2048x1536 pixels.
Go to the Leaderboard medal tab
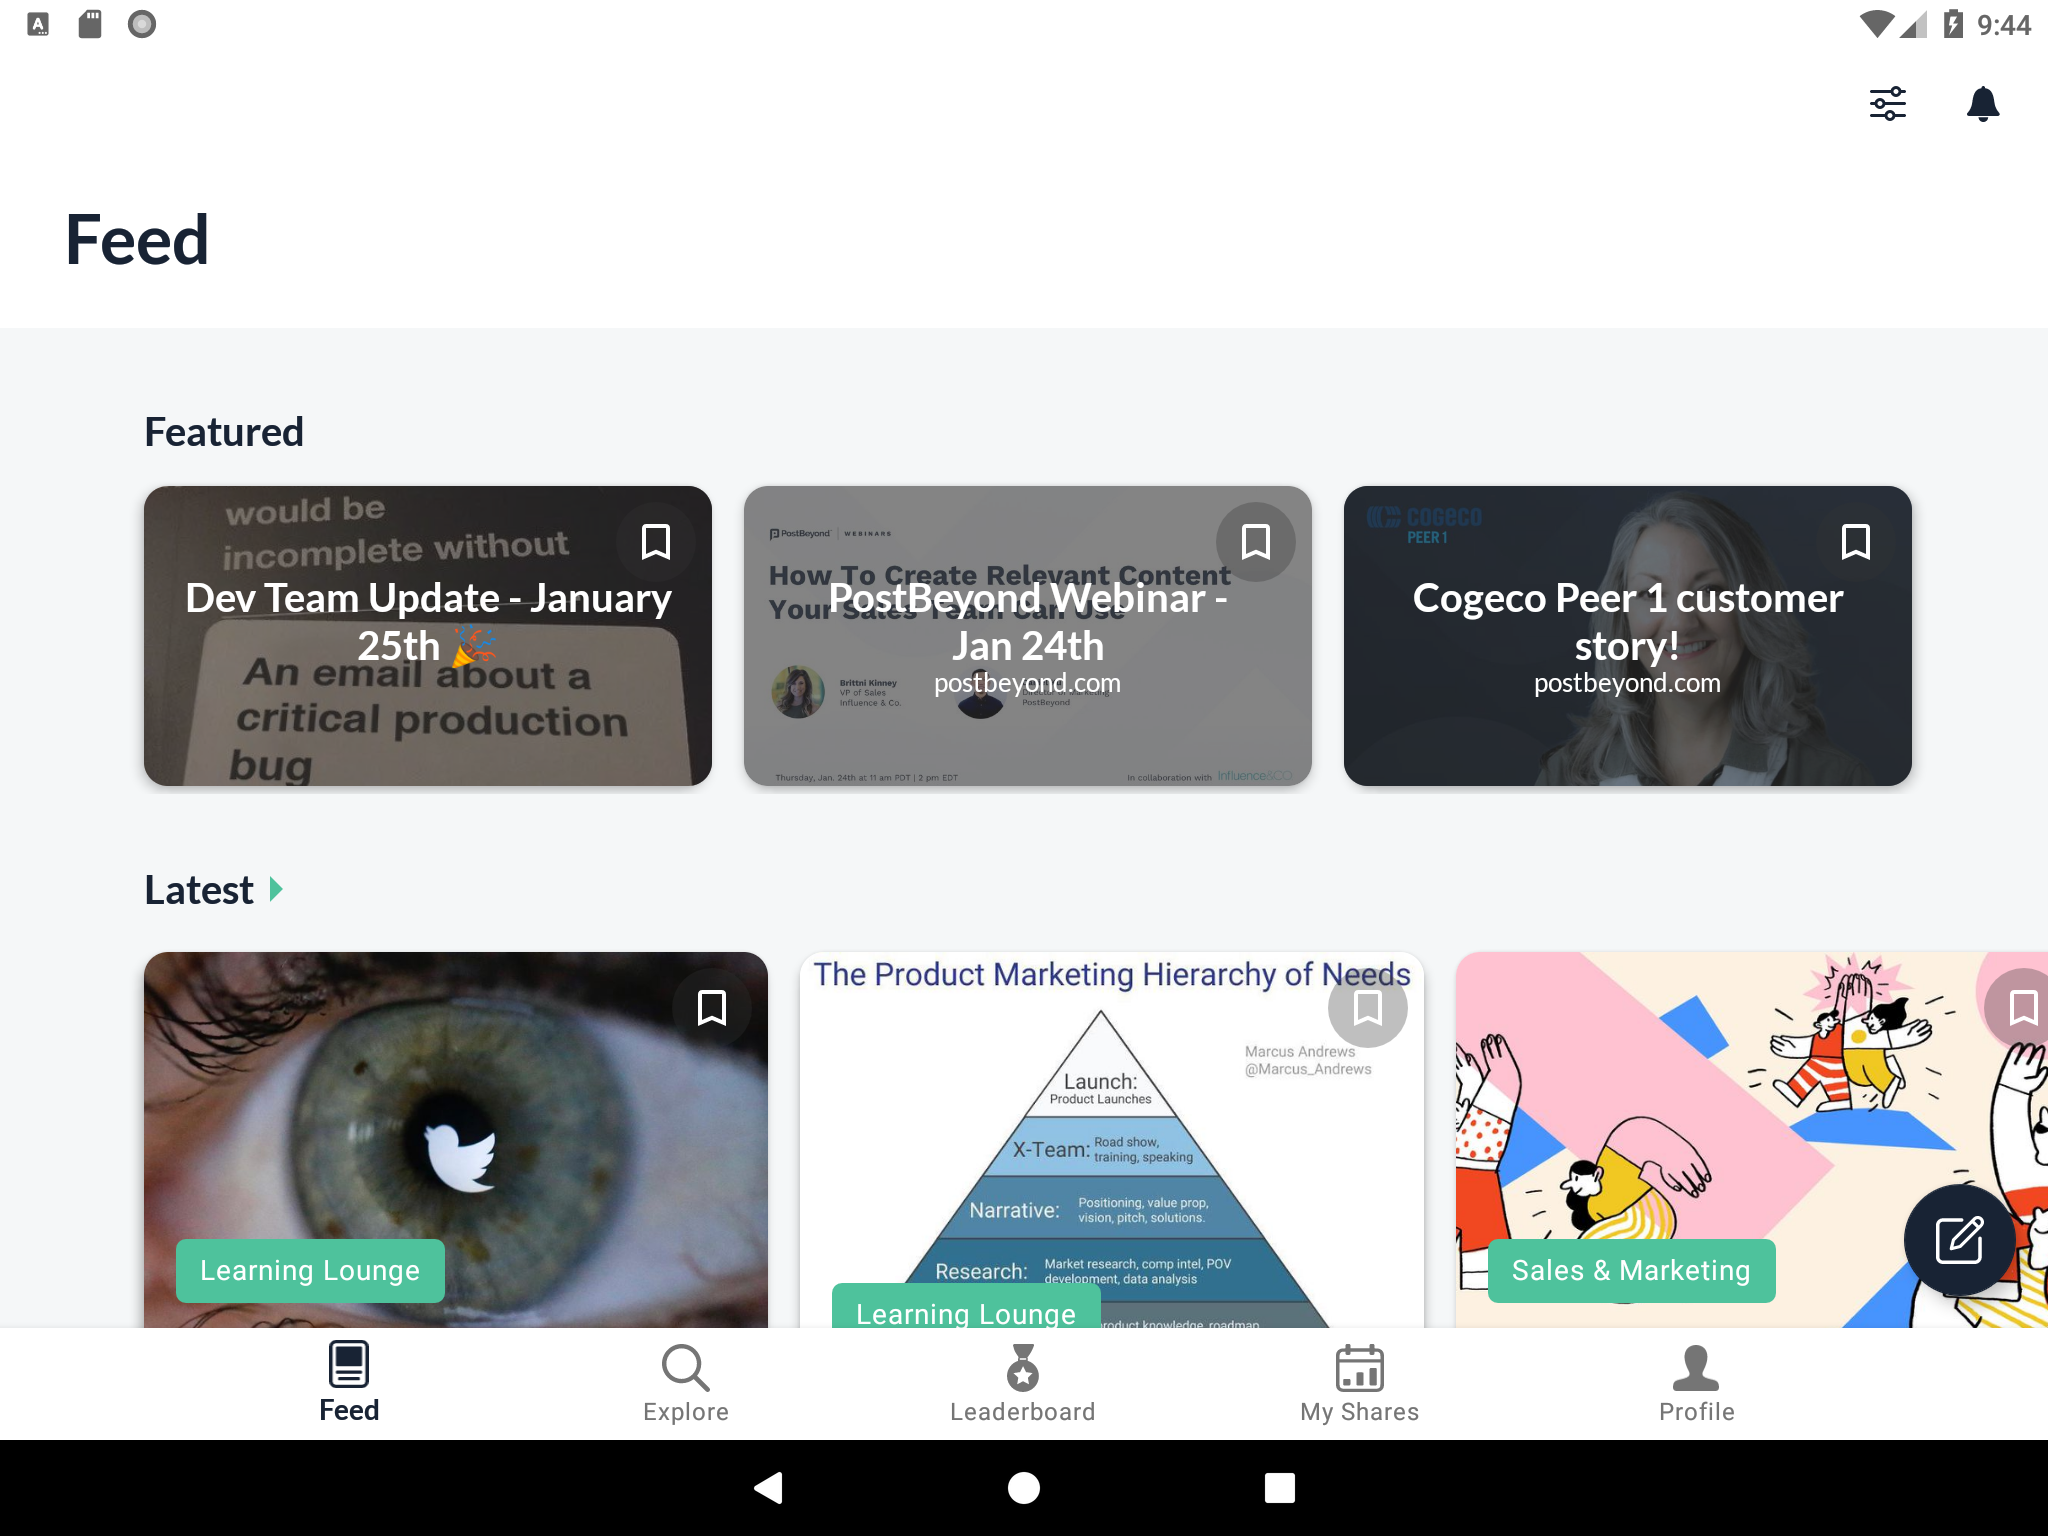click(1022, 1384)
